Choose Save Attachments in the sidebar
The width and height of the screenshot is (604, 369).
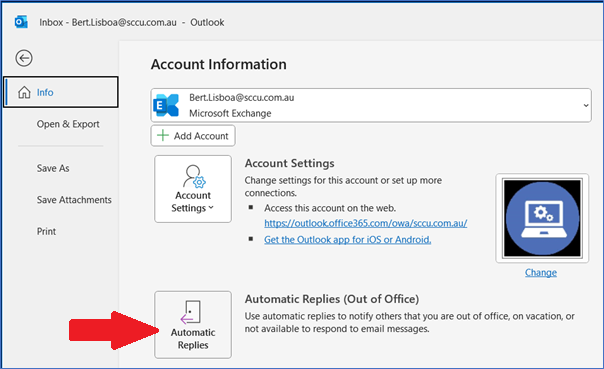74,200
